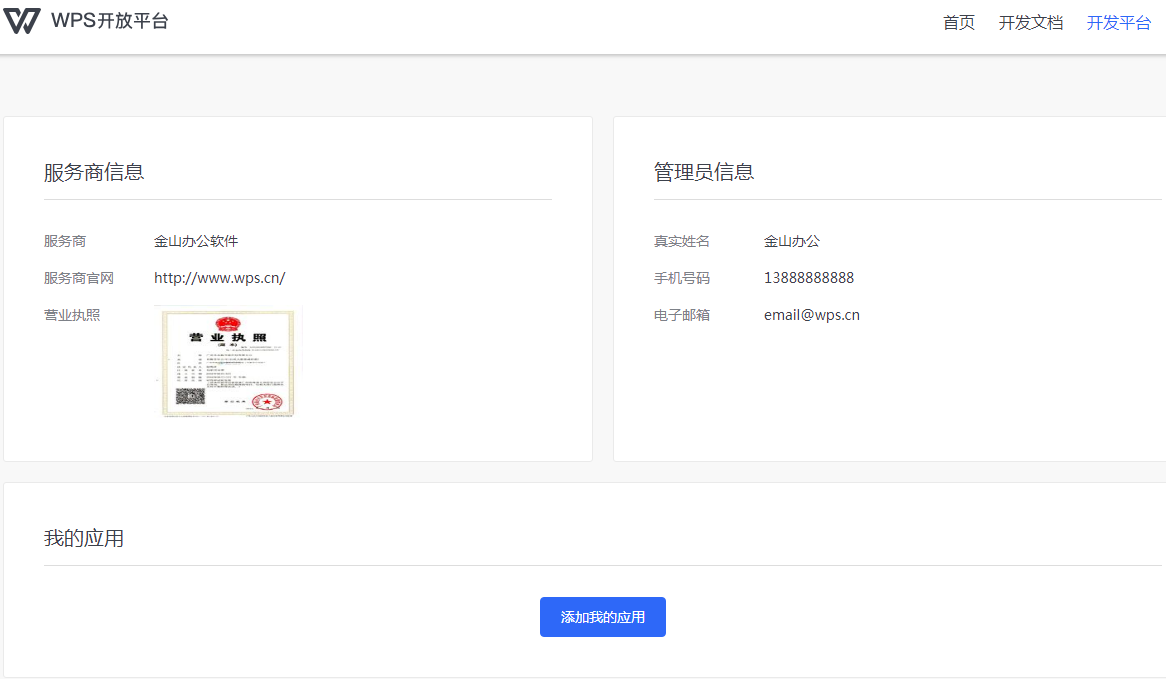Click the 金山办公软件 provider name
Screen dimensions: 1166x679
pos(196,241)
